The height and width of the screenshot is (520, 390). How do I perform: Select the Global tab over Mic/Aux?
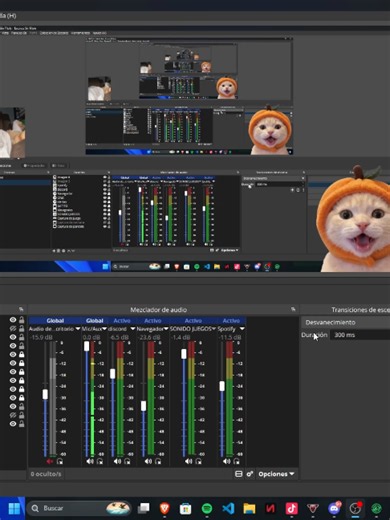coord(94,320)
